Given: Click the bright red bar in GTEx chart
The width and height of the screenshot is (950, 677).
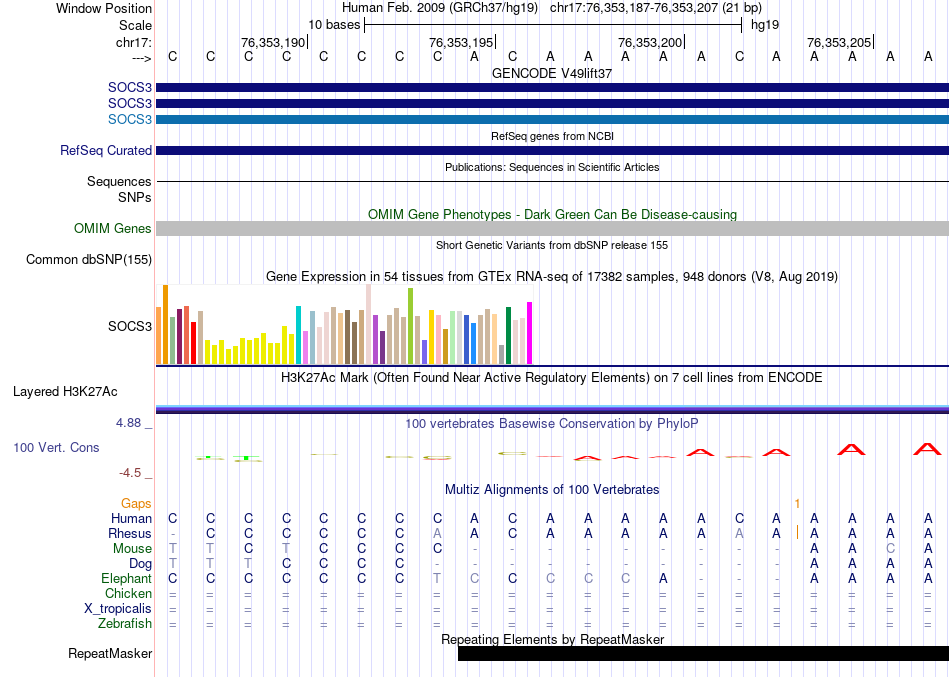Looking at the screenshot, I should (193, 343).
